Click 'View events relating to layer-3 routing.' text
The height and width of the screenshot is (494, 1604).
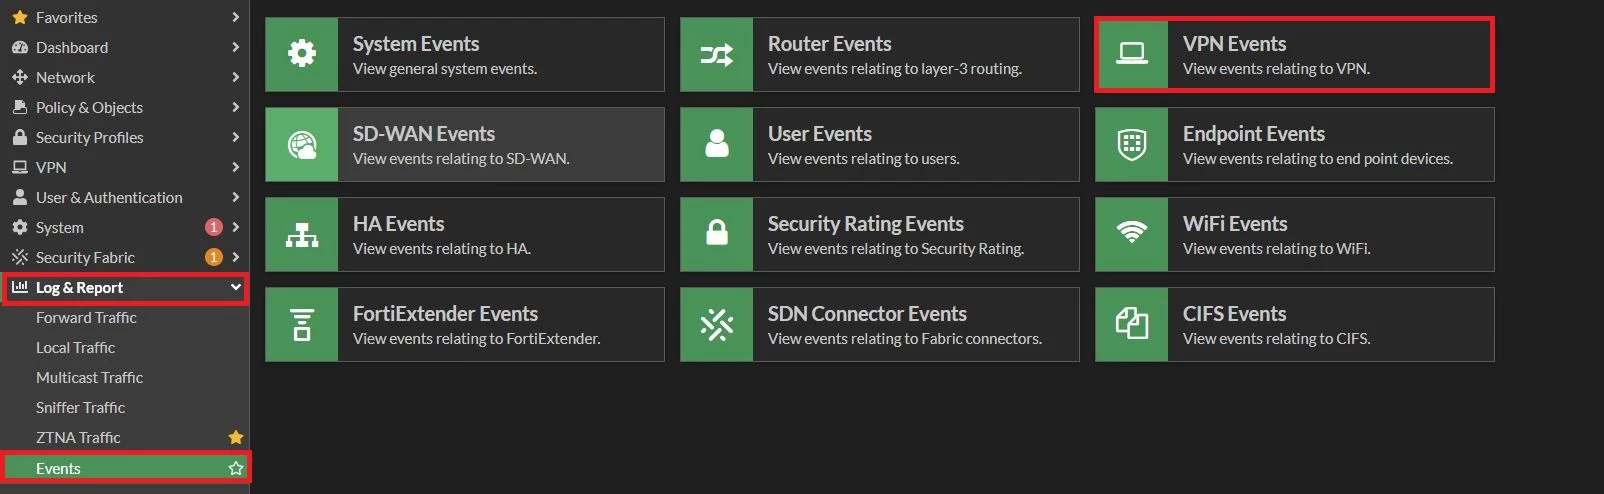[895, 69]
